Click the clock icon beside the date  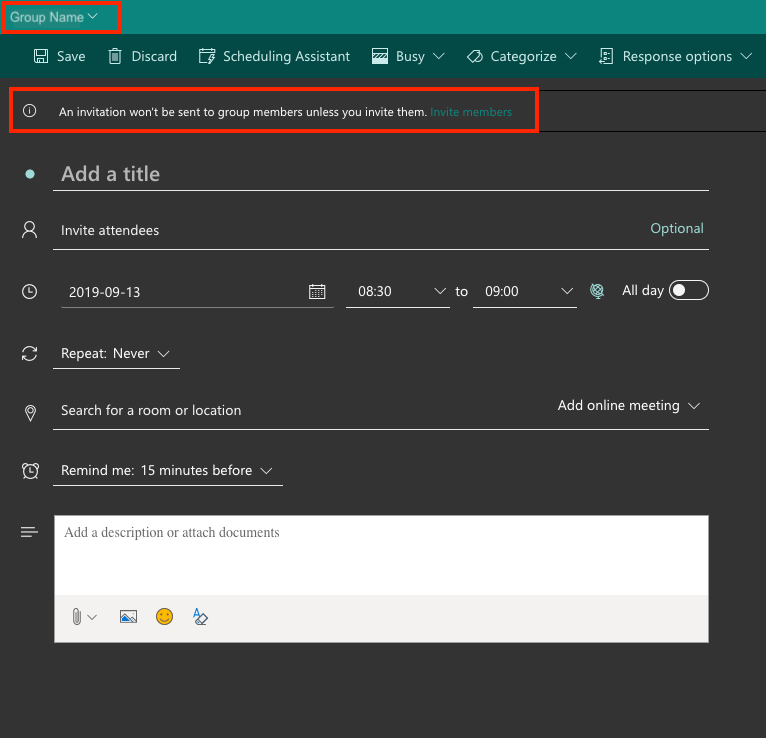click(29, 292)
